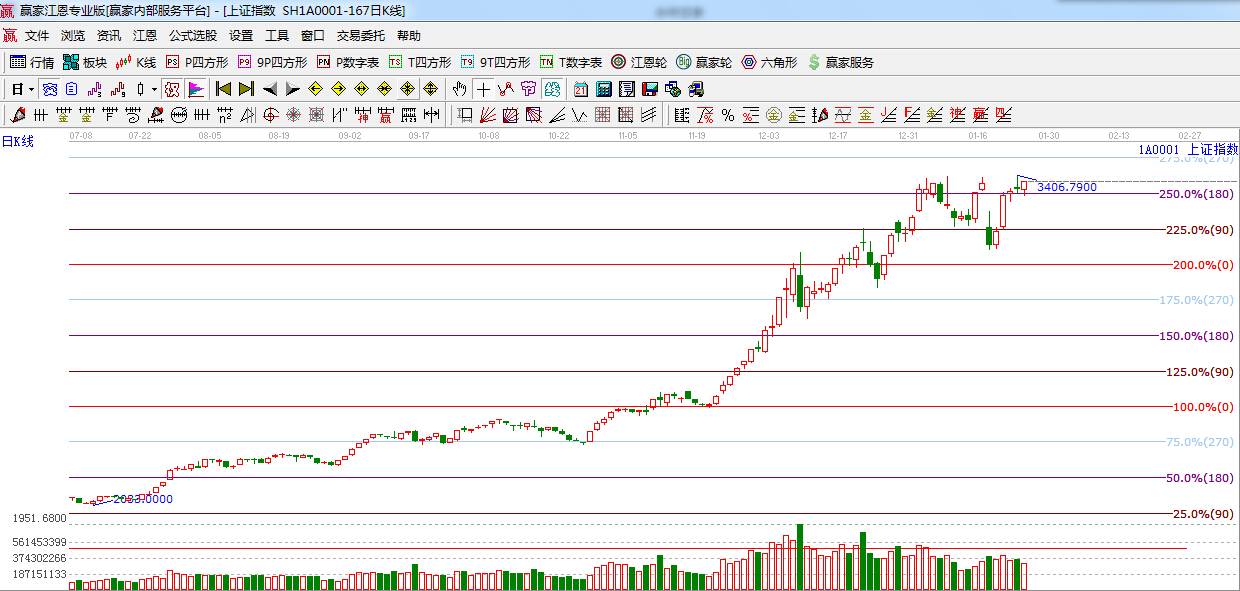Open the 公式选股 menu

(x=192, y=36)
